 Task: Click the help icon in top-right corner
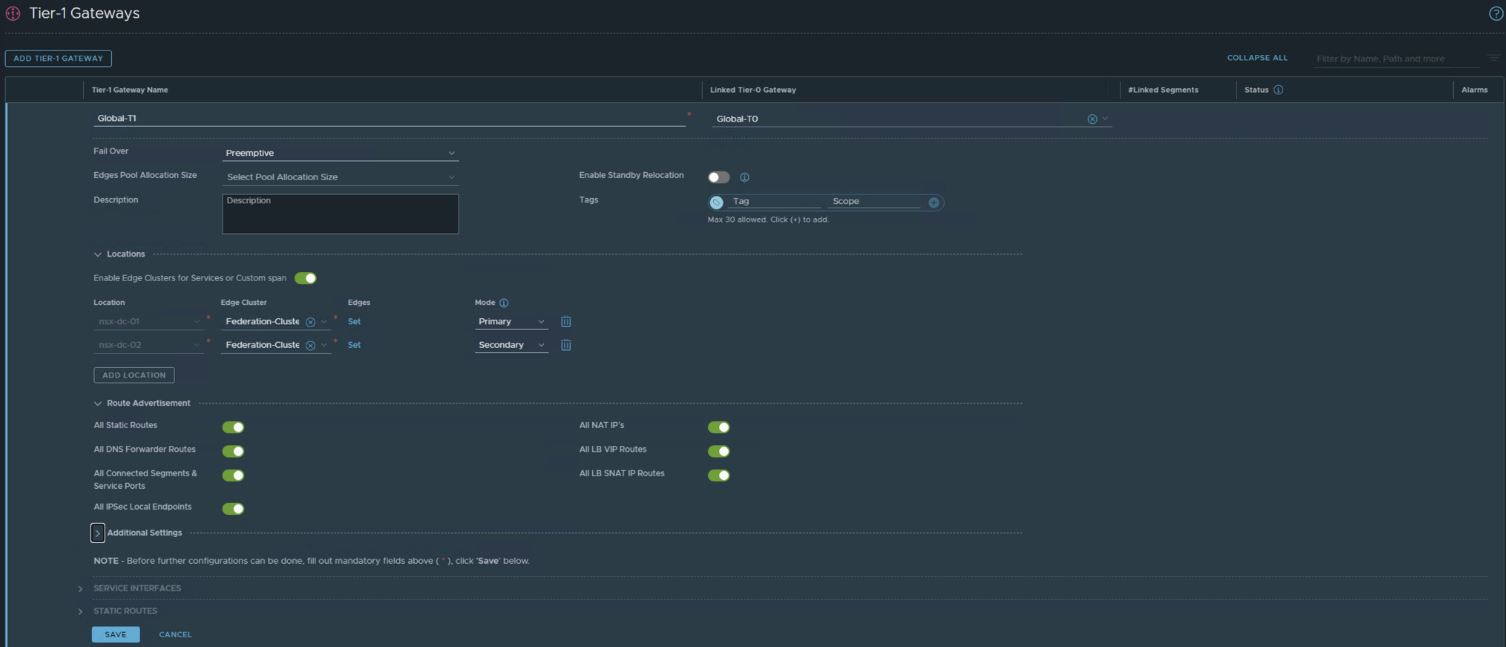[x=1496, y=13]
